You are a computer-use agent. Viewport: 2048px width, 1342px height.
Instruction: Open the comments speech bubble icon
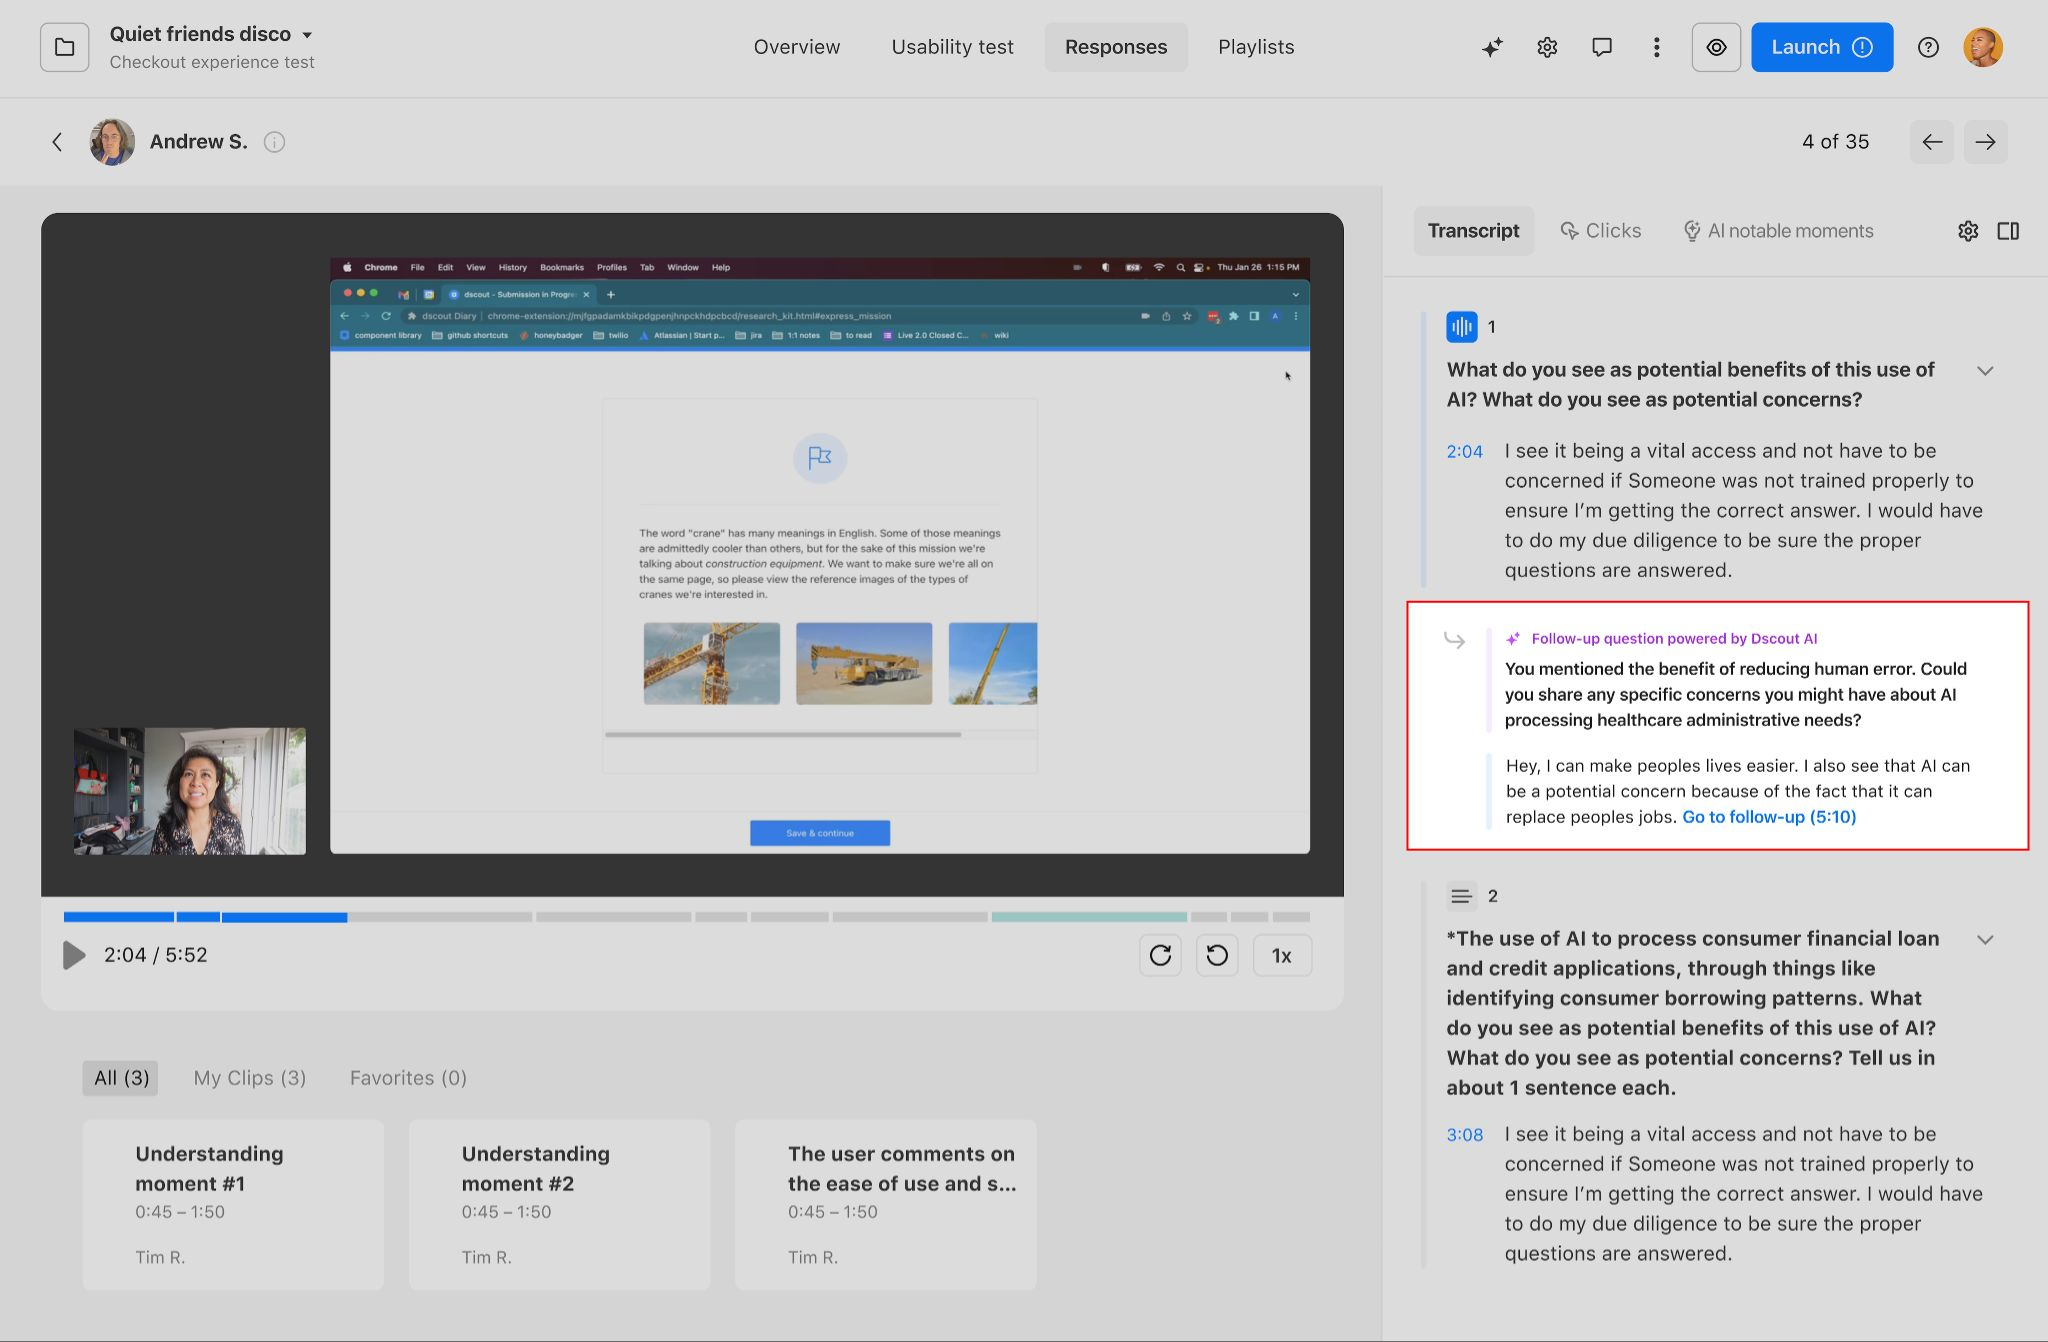tap(1602, 47)
